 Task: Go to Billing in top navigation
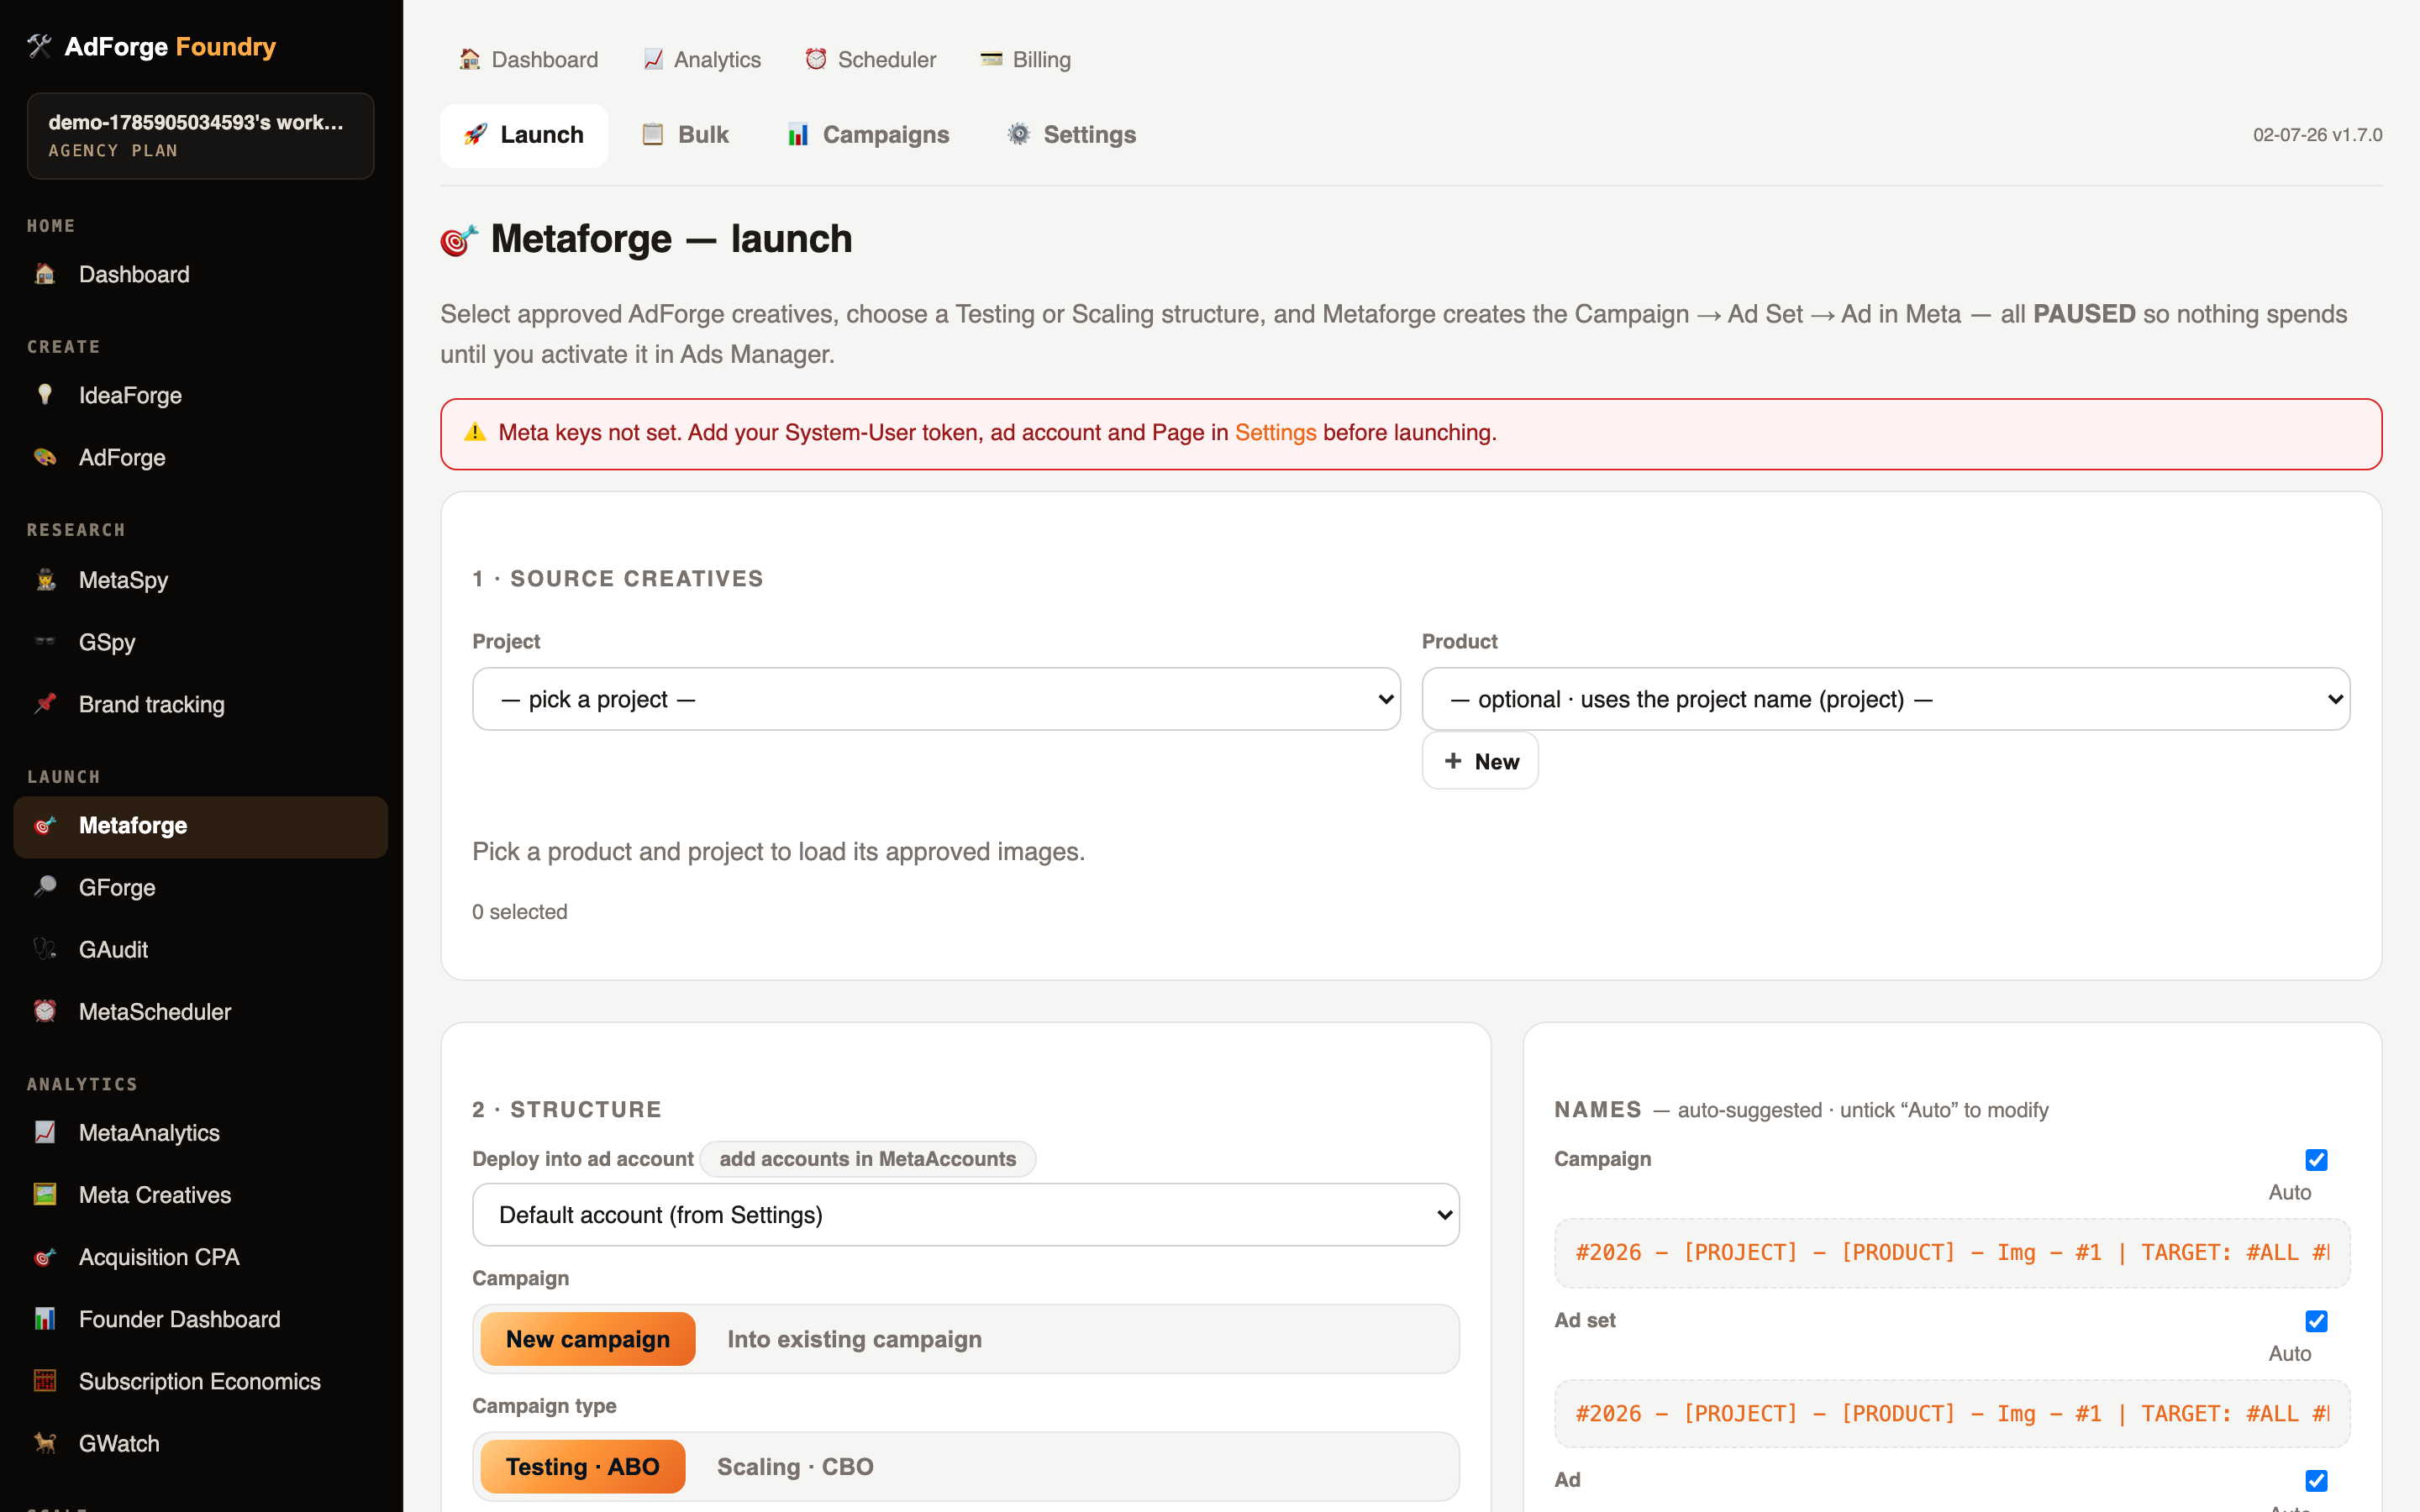(1026, 60)
